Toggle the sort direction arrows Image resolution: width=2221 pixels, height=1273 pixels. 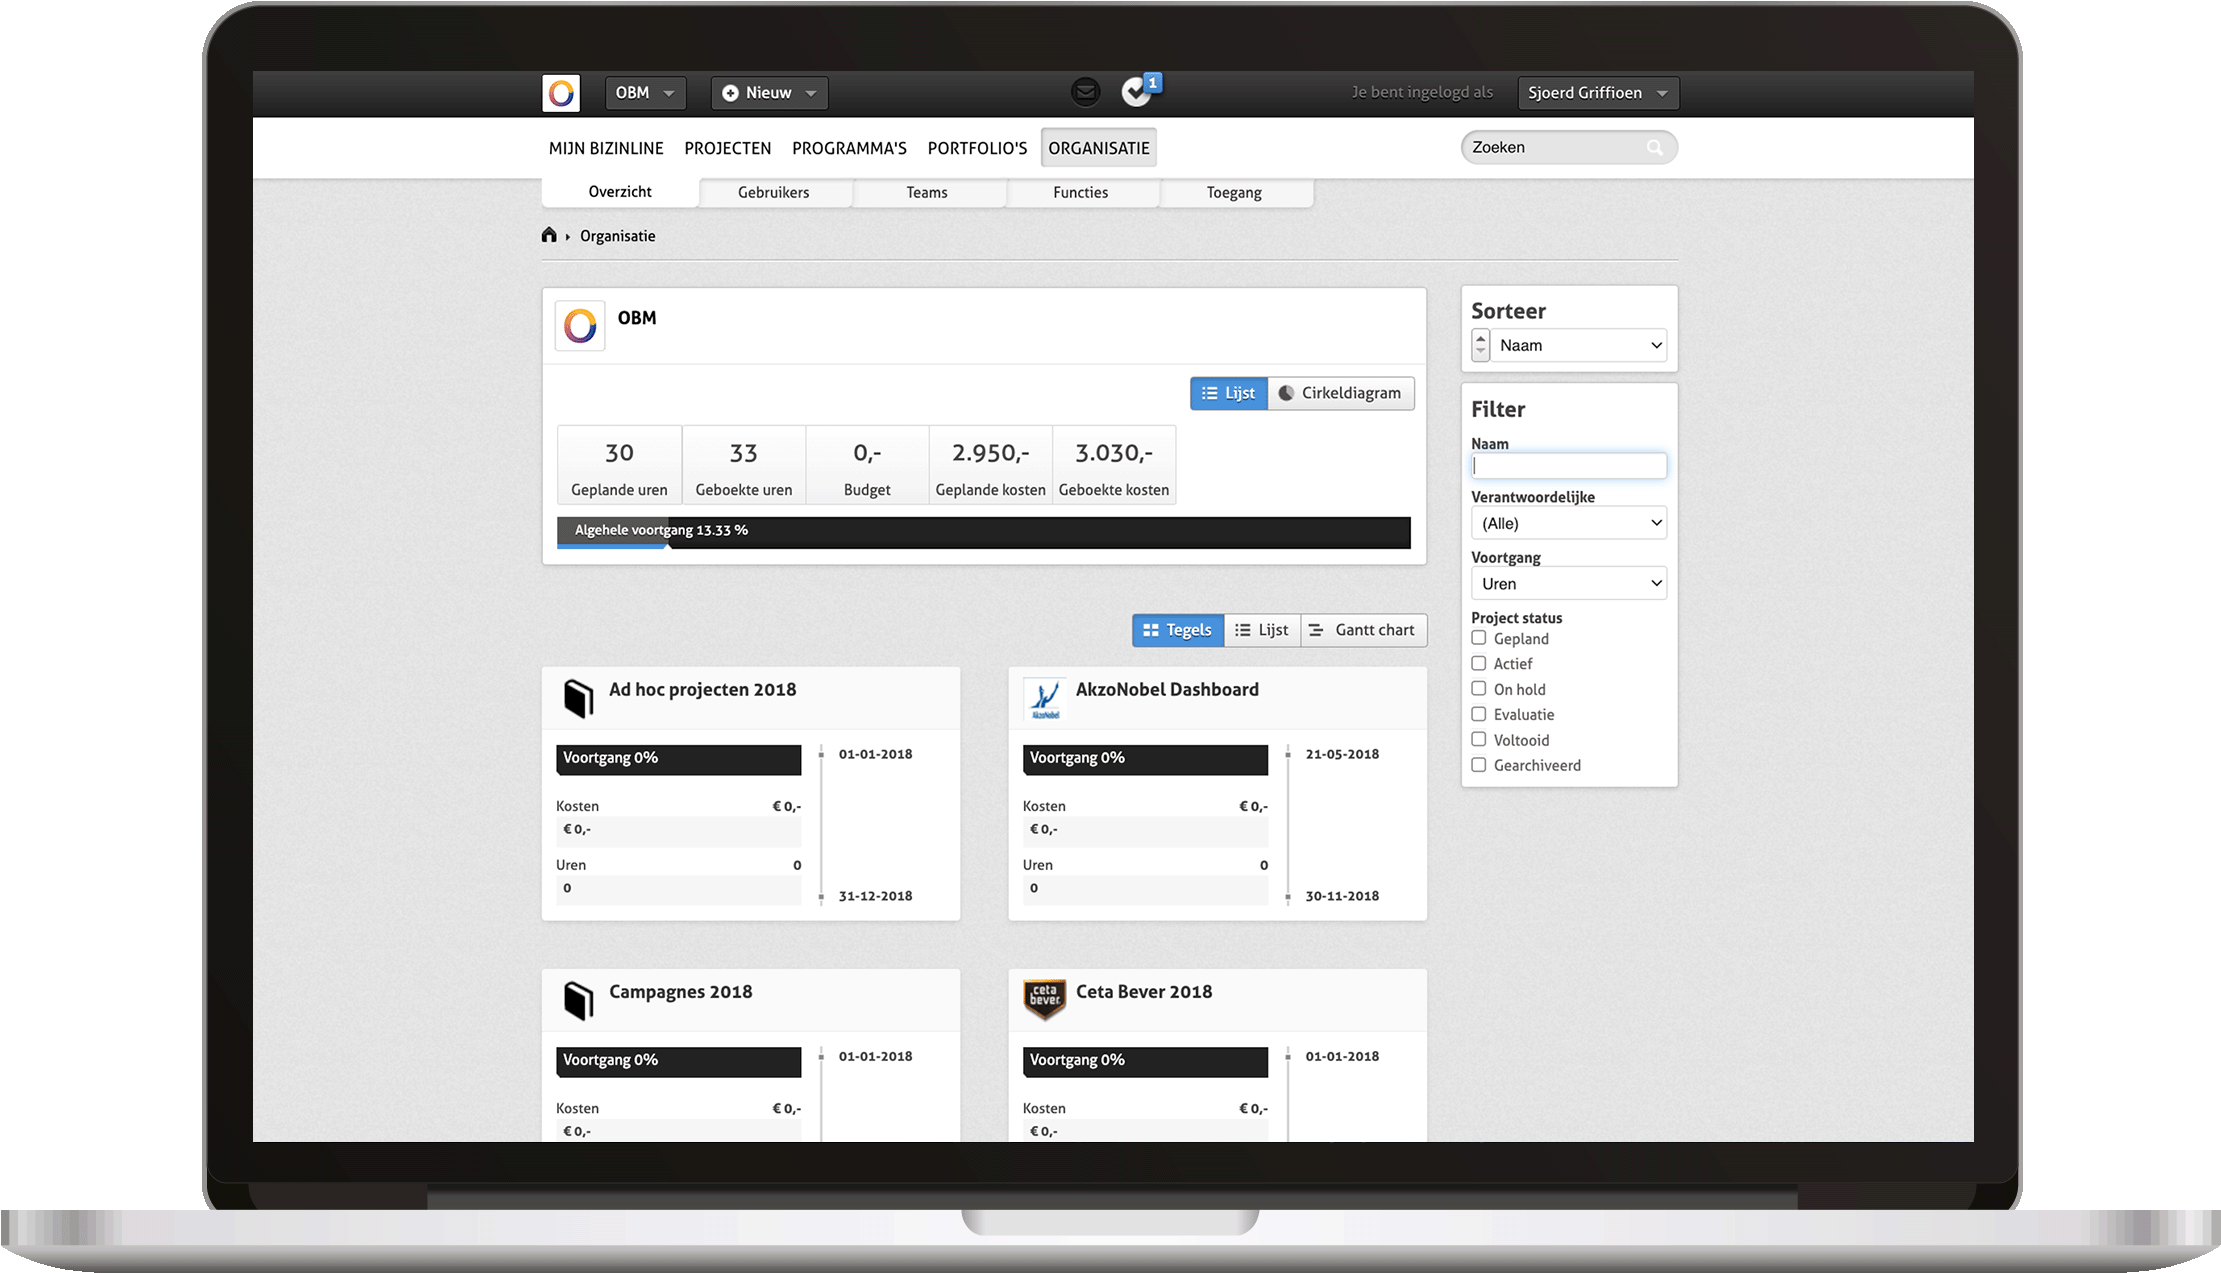coord(1481,345)
